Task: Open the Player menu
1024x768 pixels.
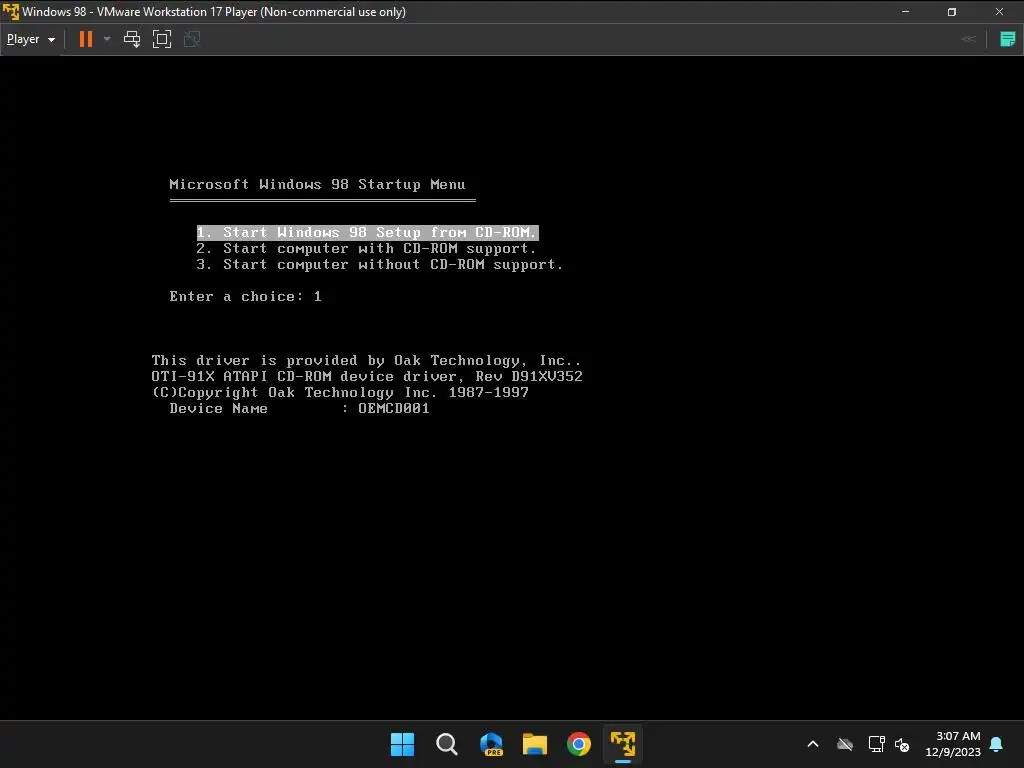Action: 30,39
